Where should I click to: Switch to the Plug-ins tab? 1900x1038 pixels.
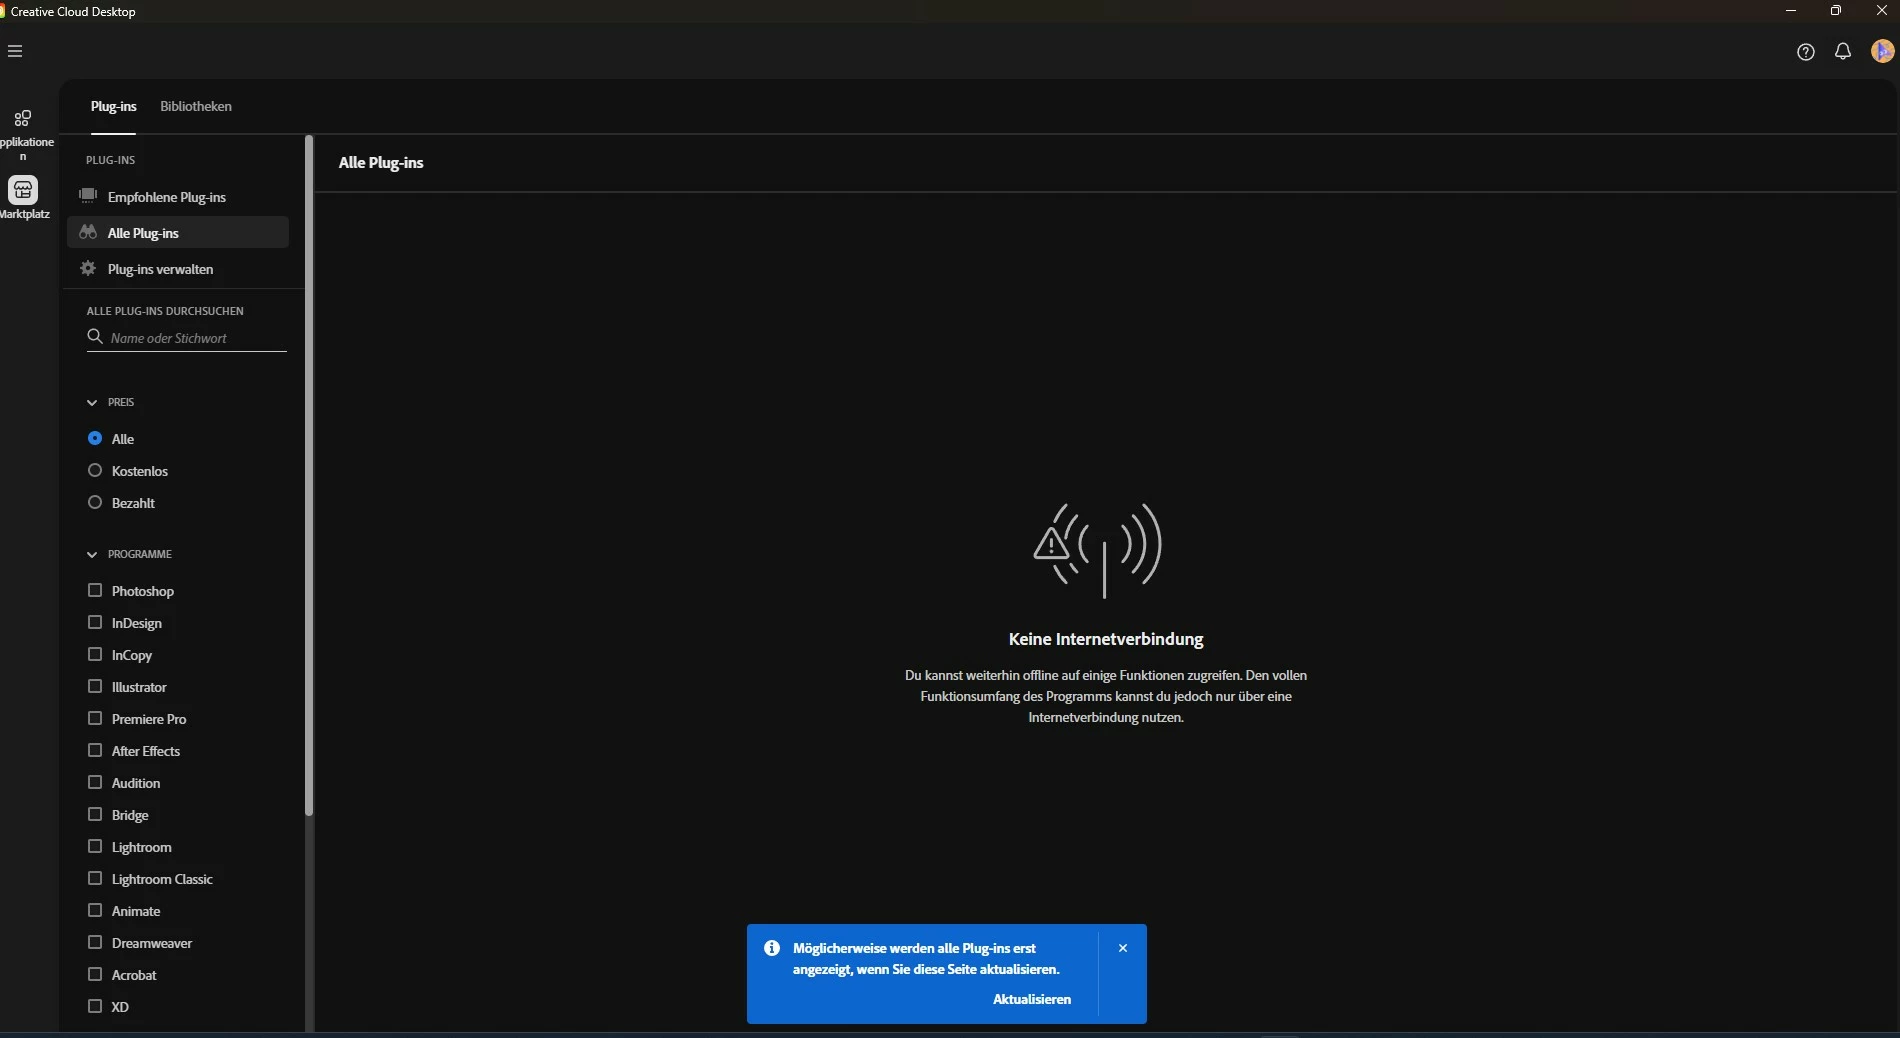pos(114,106)
